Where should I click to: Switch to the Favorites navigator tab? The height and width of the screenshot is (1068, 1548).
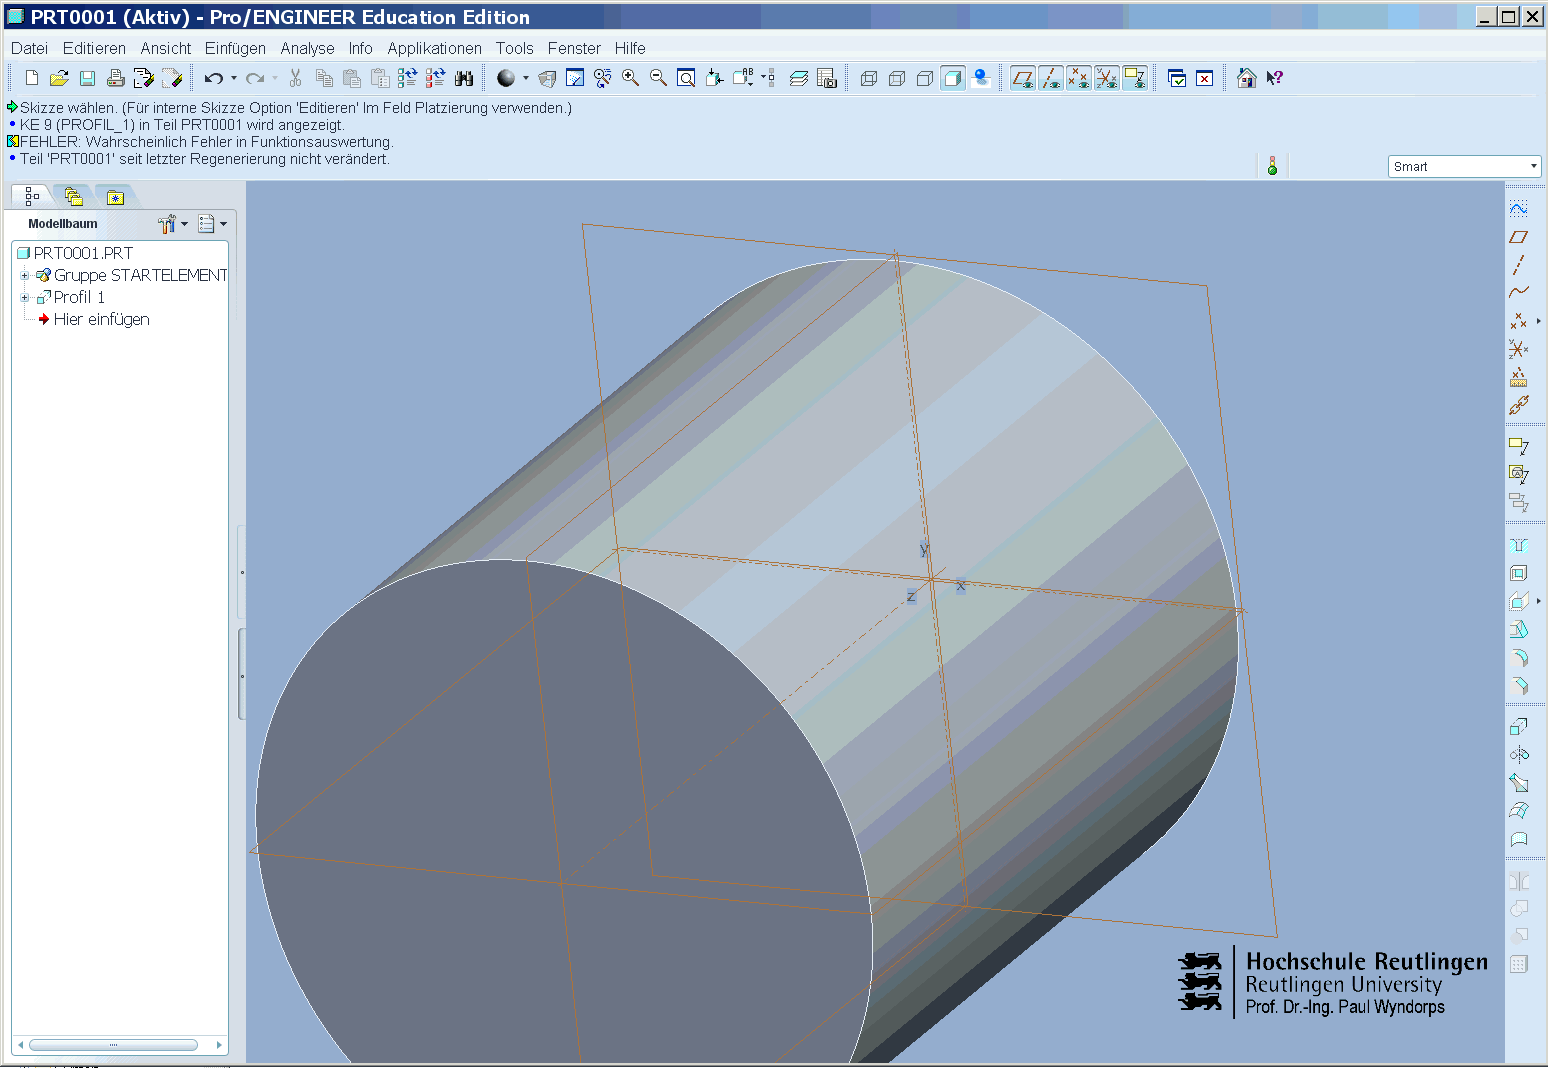(x=115, y=196)
